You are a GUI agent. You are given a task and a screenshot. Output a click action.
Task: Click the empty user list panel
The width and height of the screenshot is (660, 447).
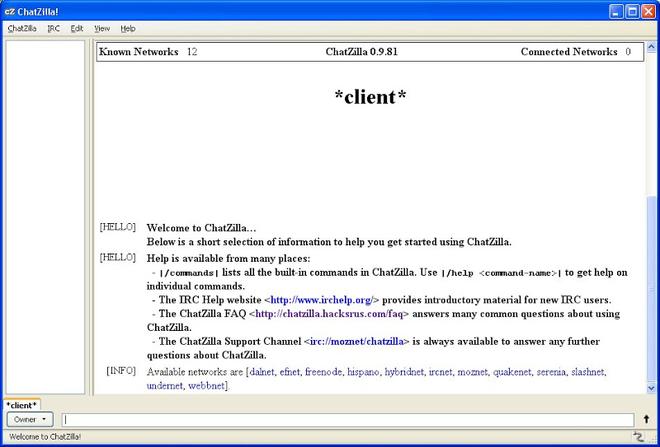(x=45, y=217)
